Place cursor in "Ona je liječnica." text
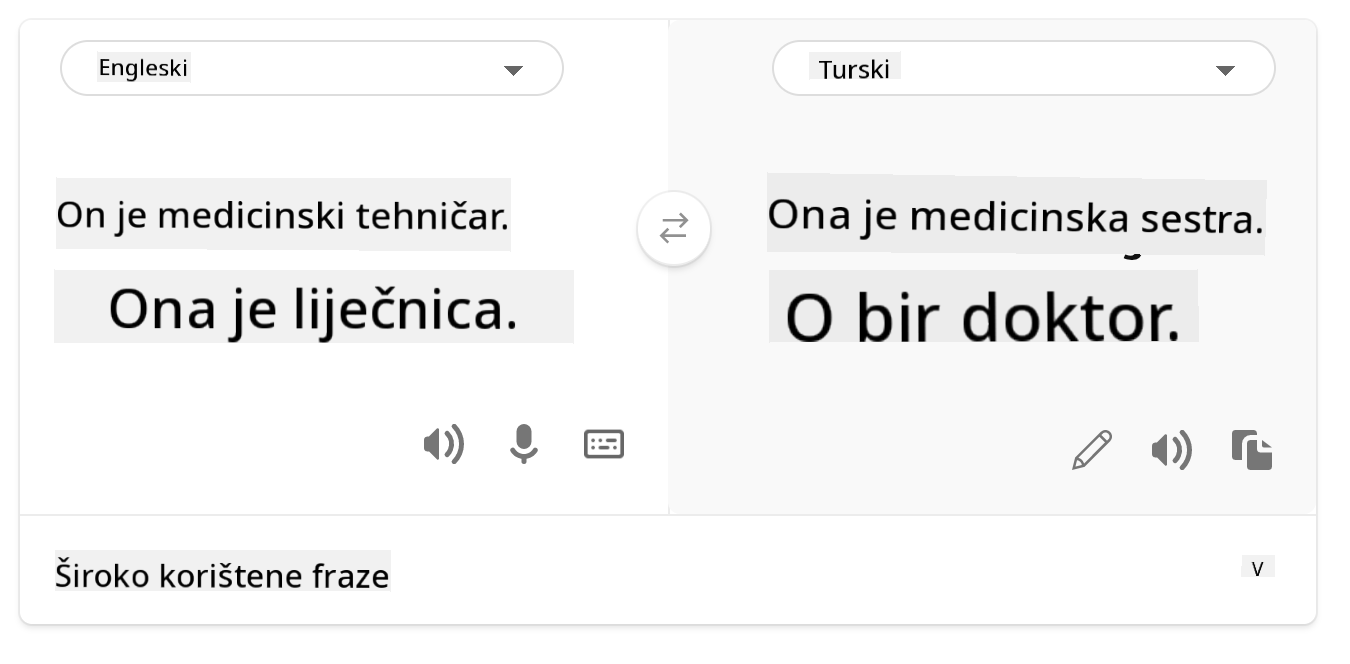 (313, 308)
